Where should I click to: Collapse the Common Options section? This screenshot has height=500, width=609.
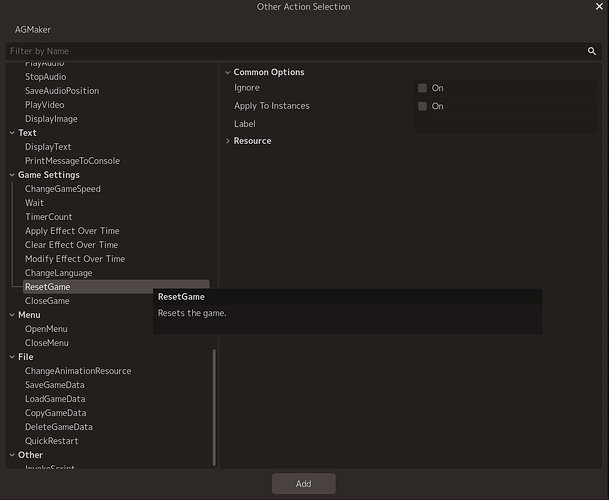[x=228, y=72]
